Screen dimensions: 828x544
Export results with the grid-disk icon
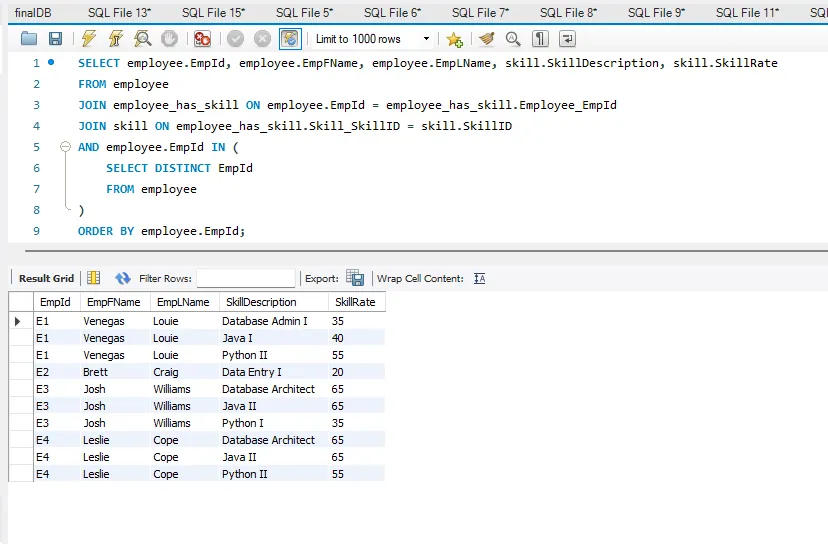tap(355, 278)
